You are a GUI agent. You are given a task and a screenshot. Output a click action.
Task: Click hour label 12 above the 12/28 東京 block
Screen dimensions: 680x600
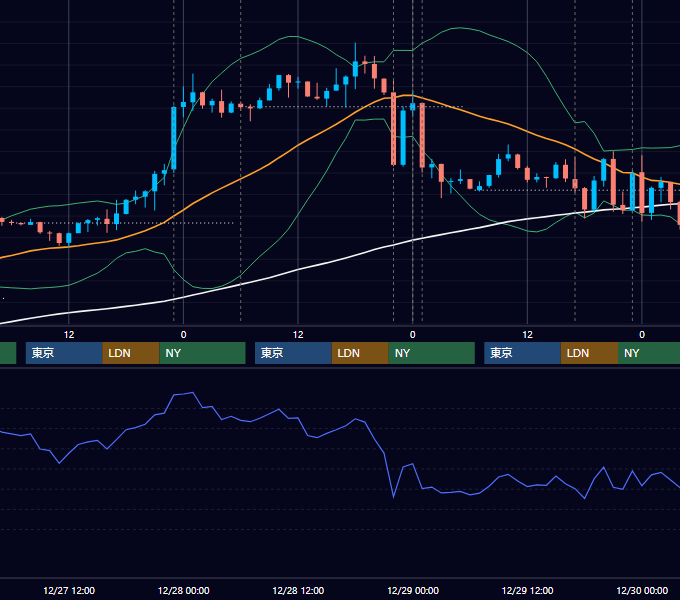[298, 335]
